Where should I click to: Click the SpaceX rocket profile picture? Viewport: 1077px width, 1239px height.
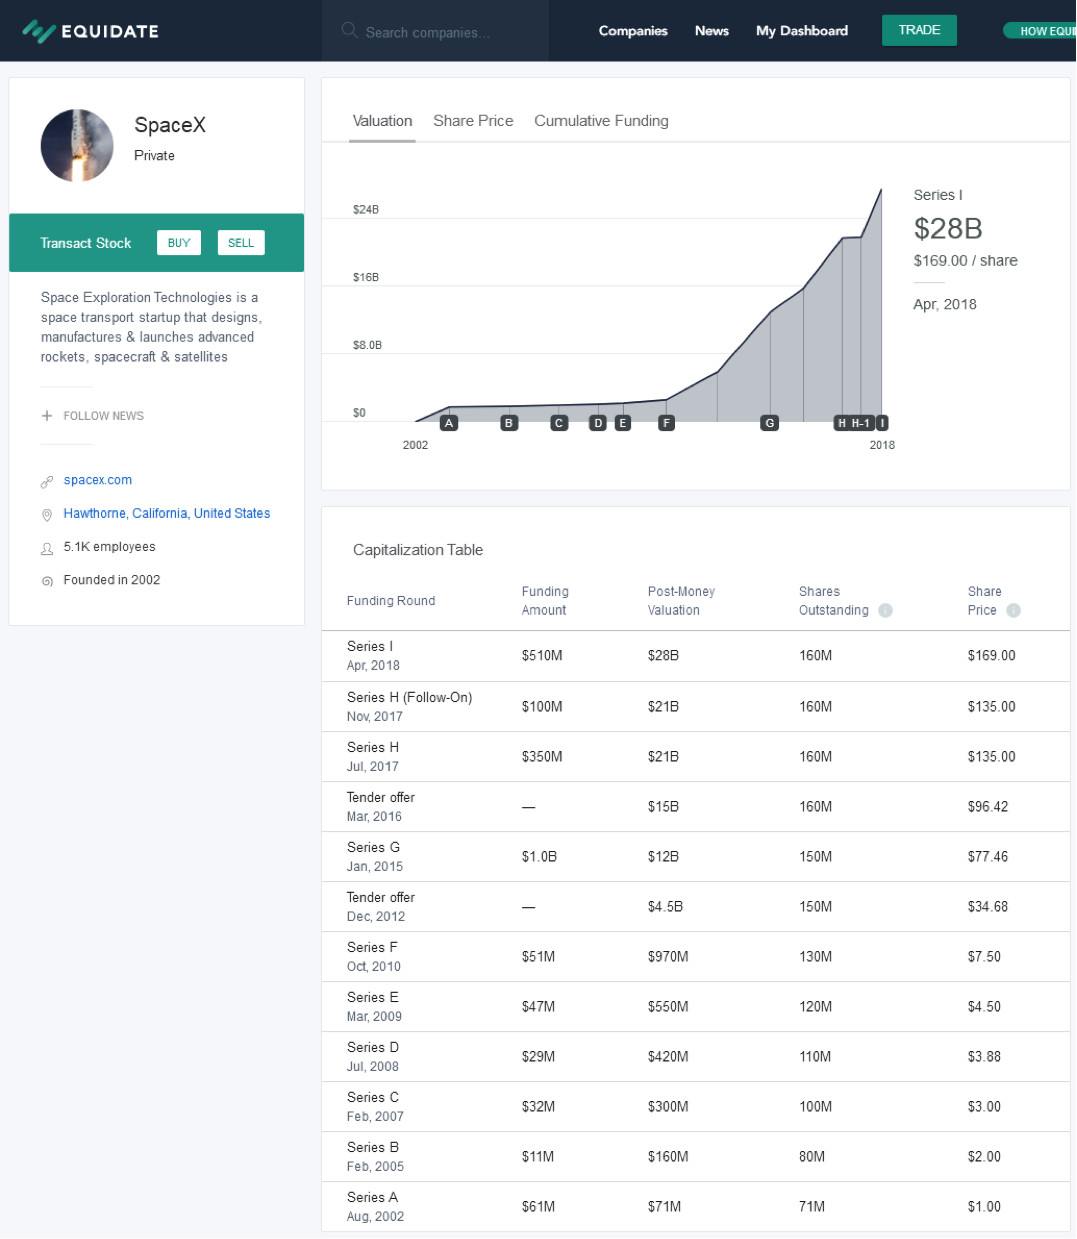point(77,146)
